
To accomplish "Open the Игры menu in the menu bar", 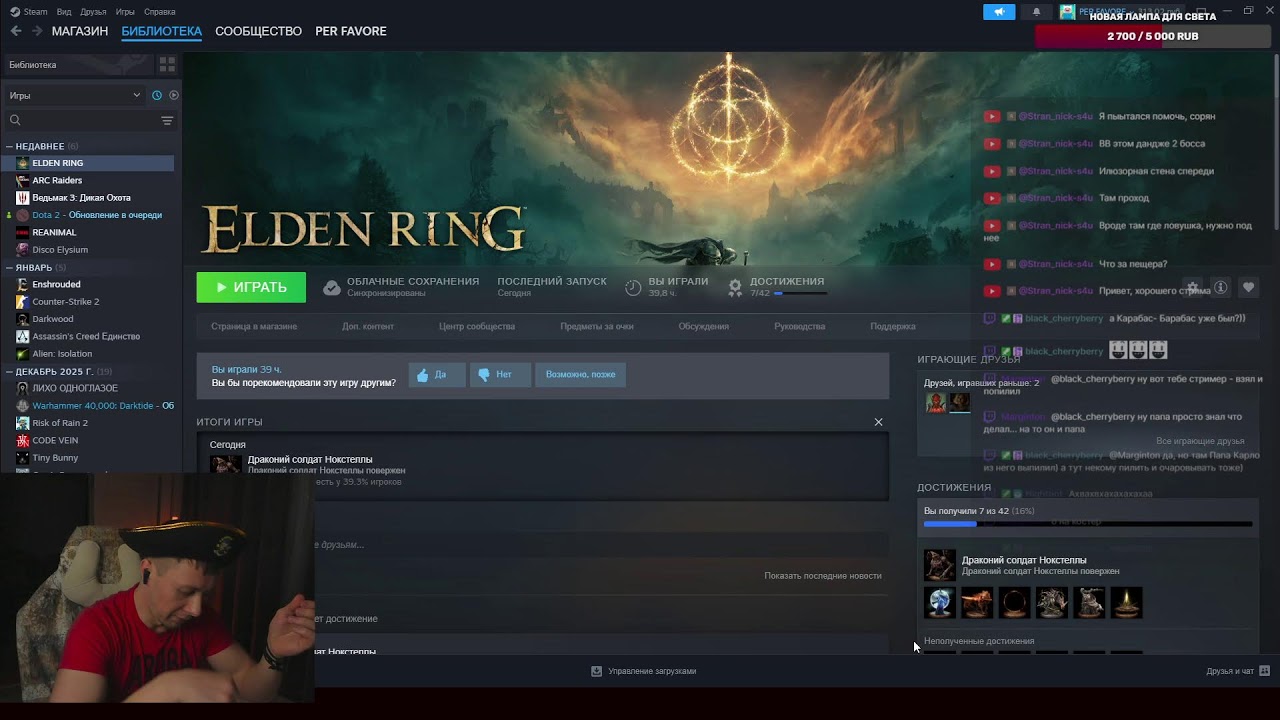I will click(x=125, y=12).
